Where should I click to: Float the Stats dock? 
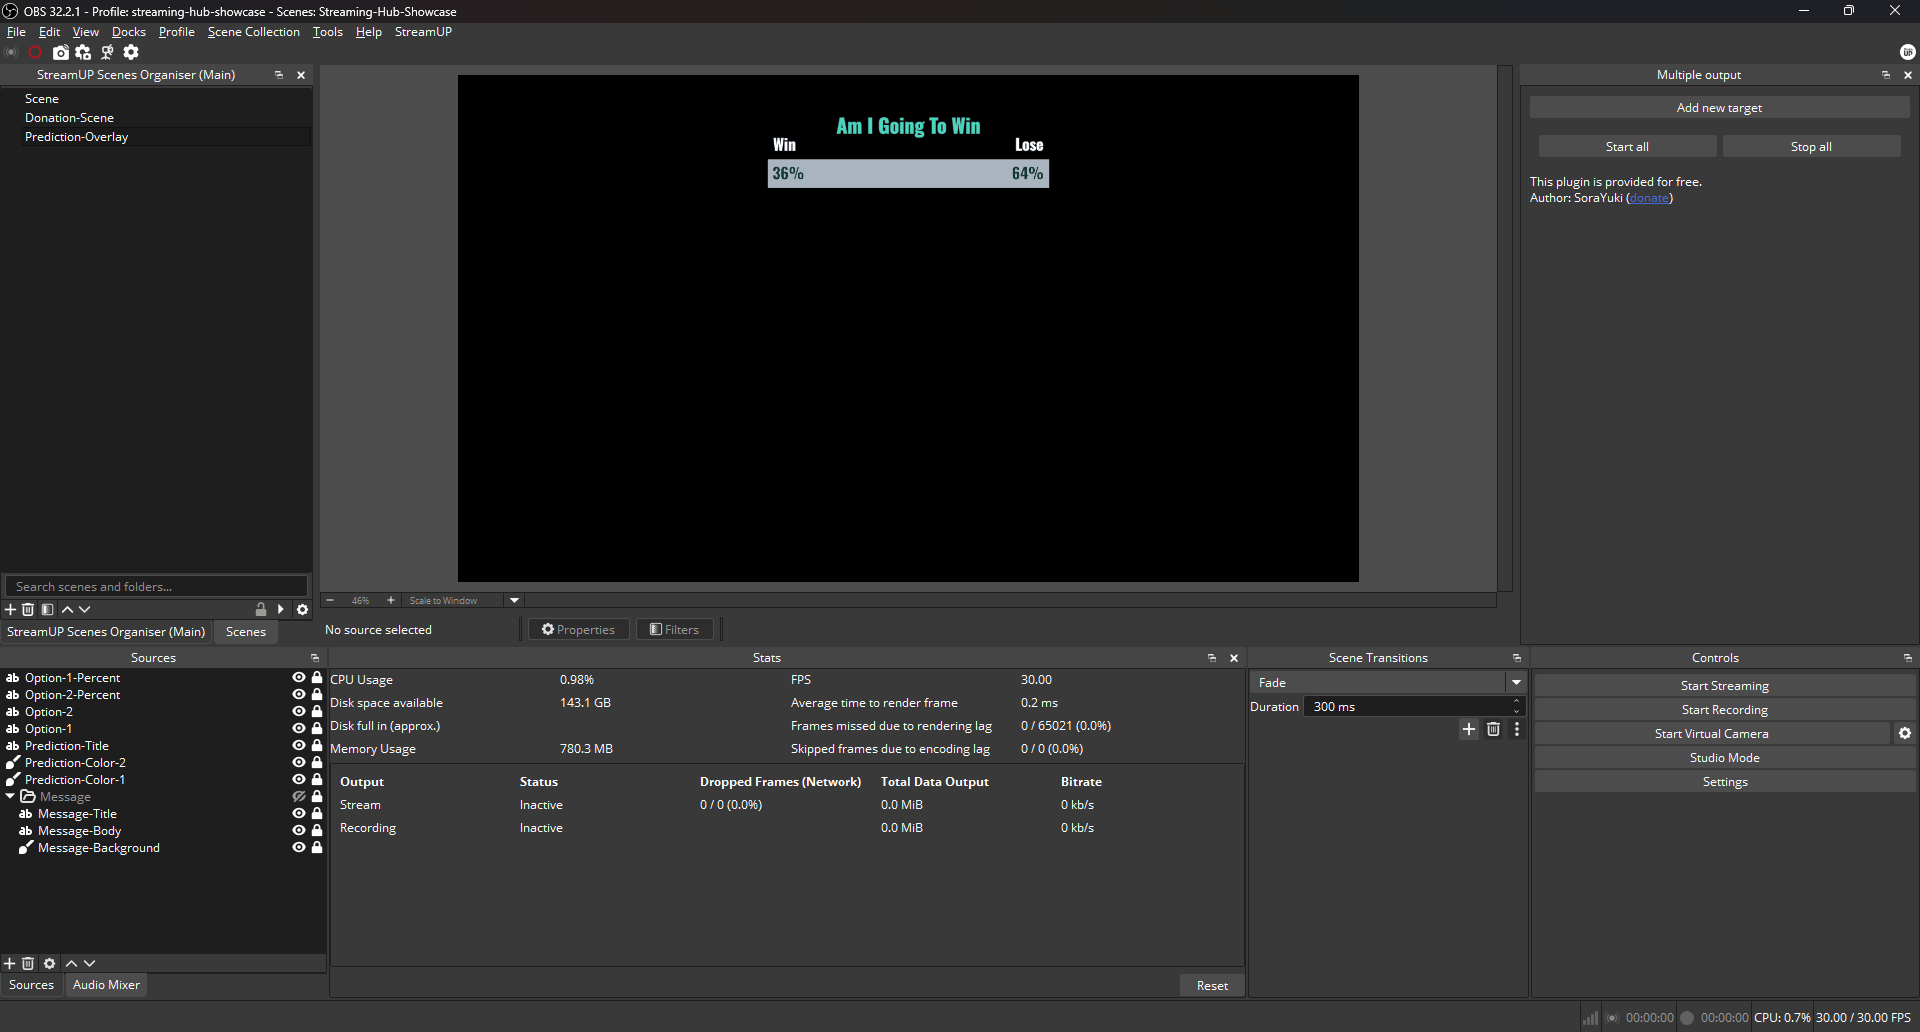point(1212,658)
